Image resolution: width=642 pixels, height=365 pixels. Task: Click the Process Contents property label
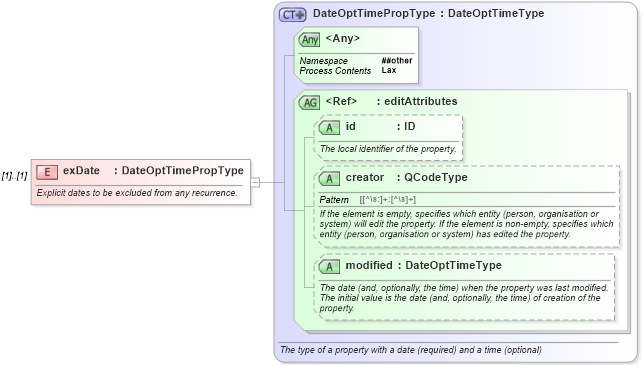[335, 71]
